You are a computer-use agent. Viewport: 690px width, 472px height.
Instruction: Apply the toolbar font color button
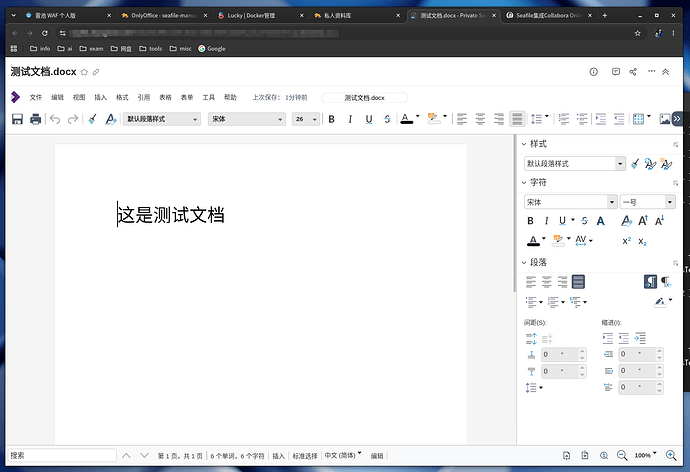click(x=407, y=119)
